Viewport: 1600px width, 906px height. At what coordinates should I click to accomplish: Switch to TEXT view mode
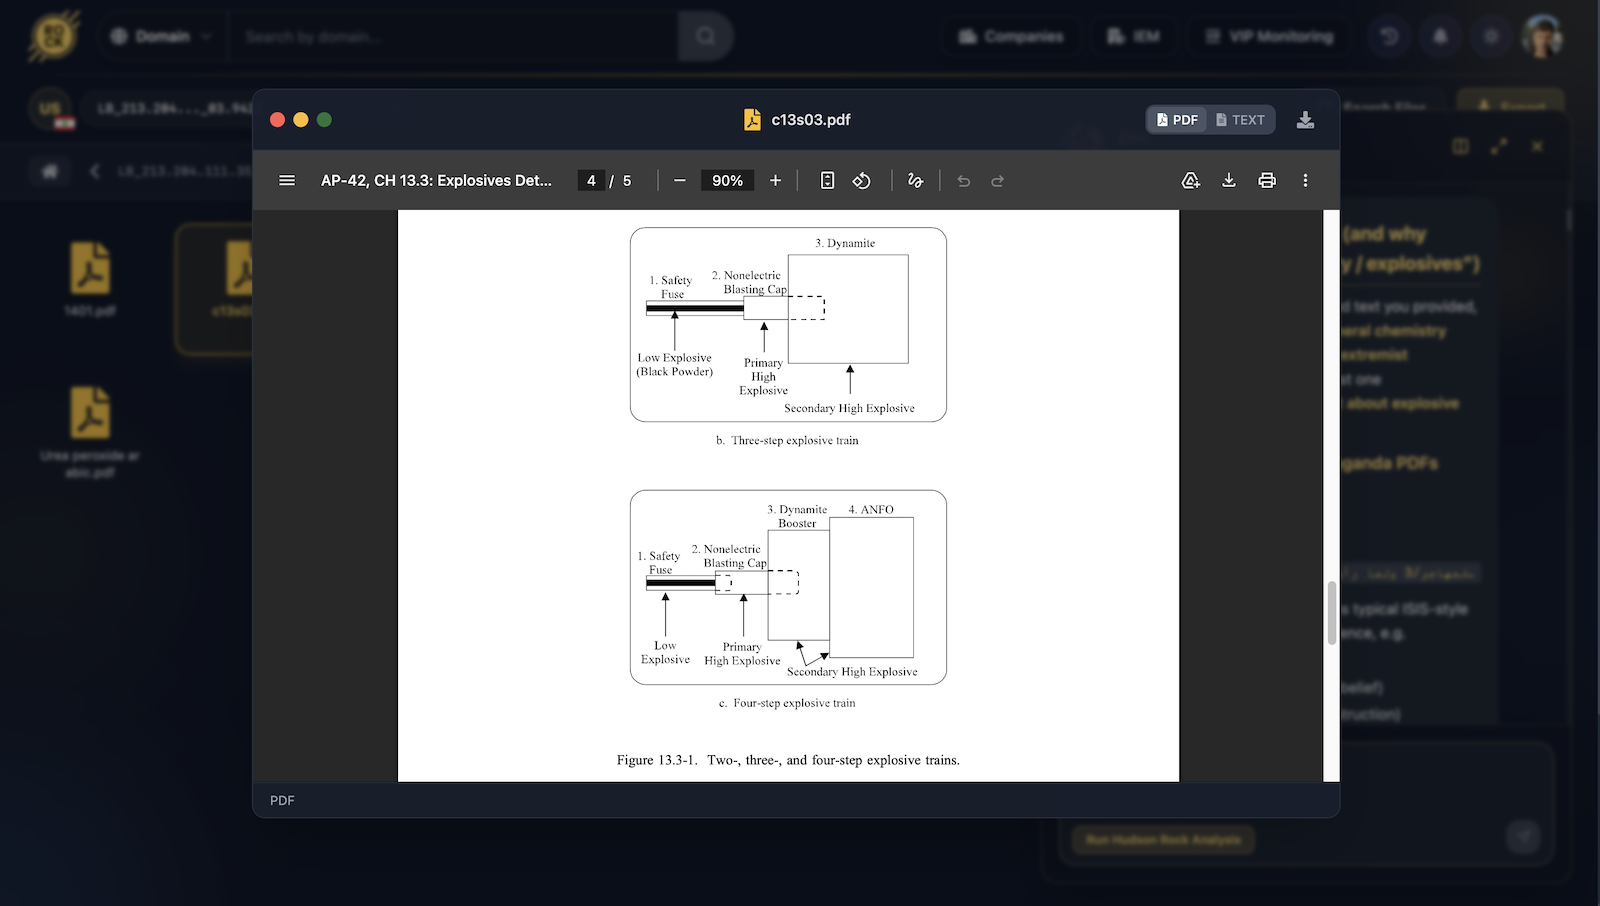coord(1240,120)
